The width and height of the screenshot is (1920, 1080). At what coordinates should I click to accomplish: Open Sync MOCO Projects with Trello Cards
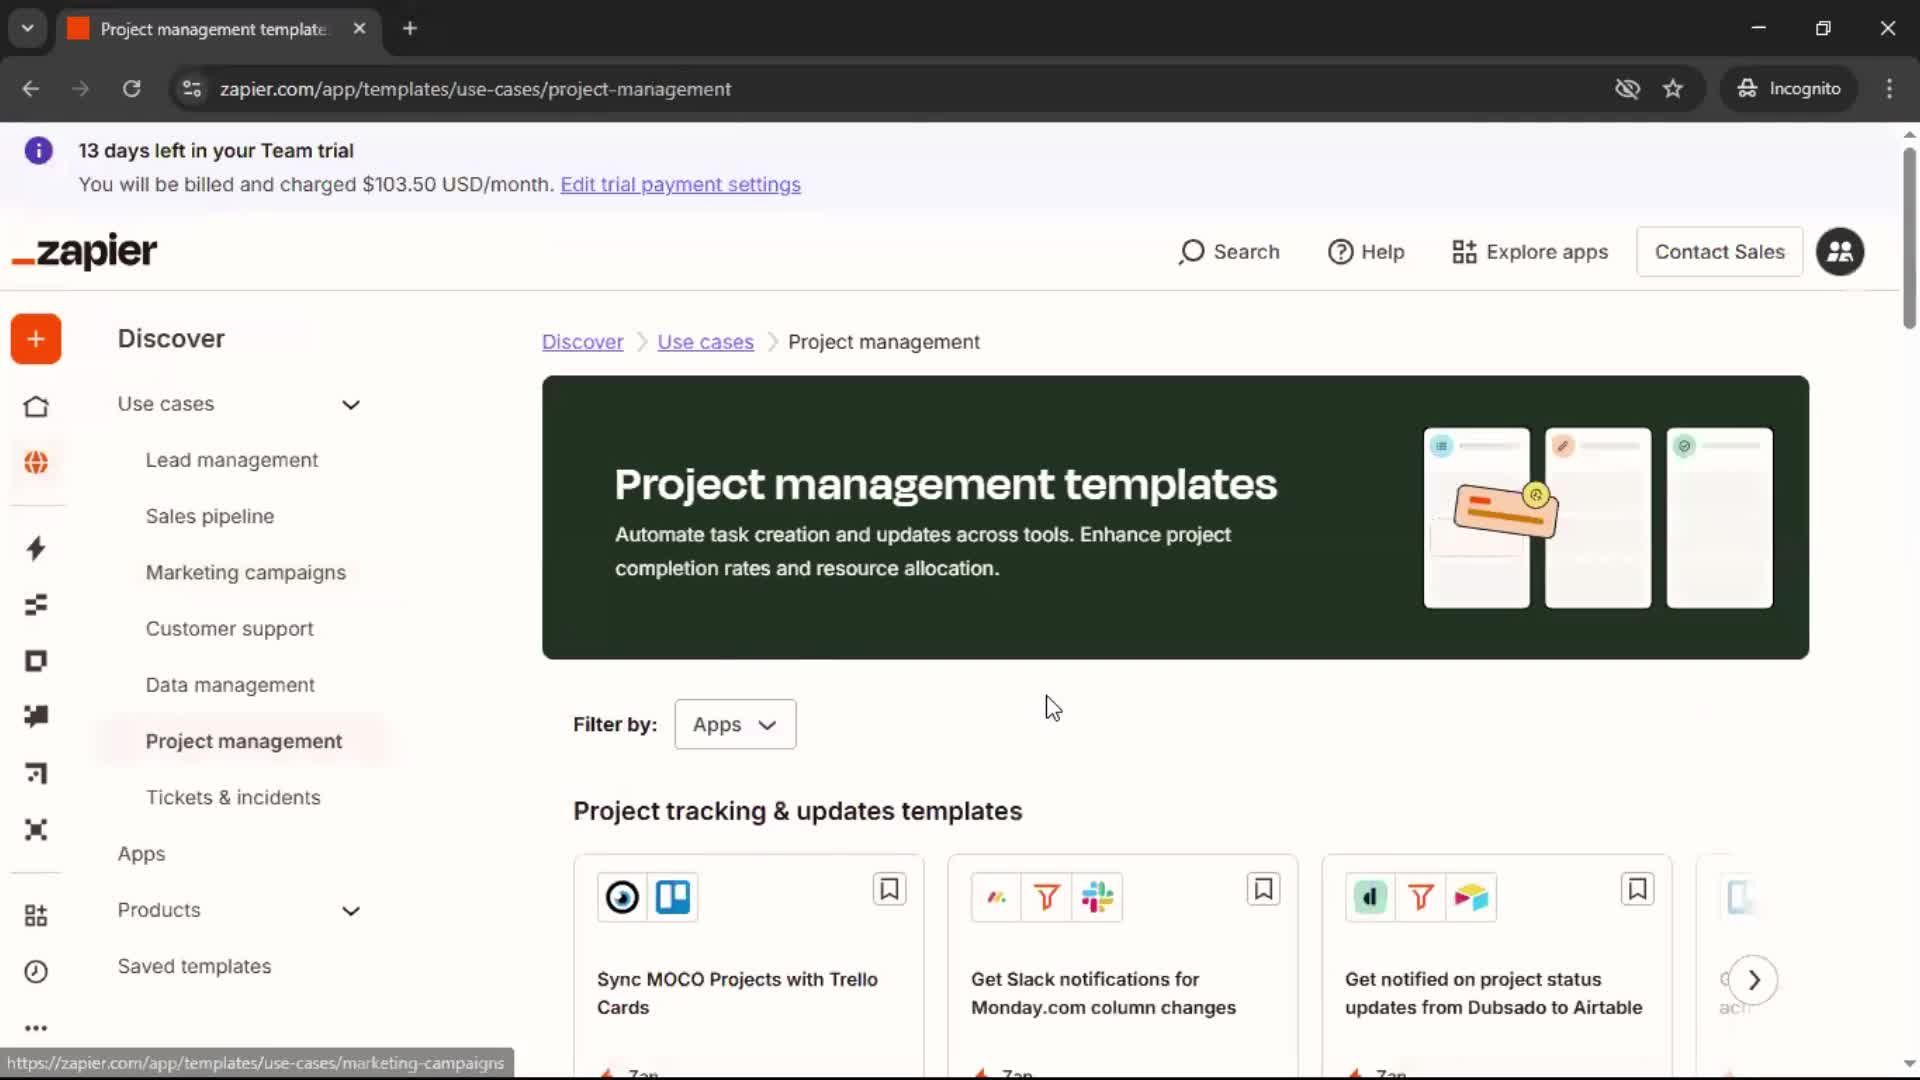pyautogui.click(x=737, y=993)
